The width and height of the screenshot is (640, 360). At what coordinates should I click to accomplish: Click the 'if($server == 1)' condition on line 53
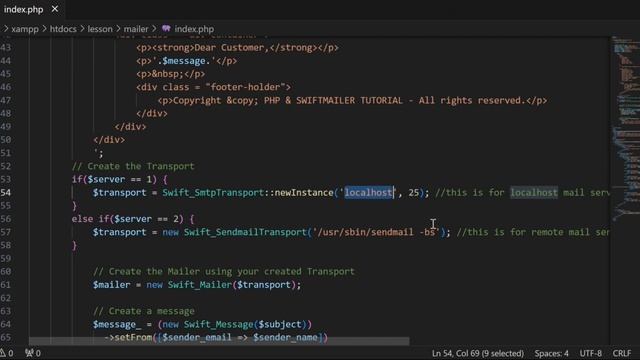click(114, 180)
